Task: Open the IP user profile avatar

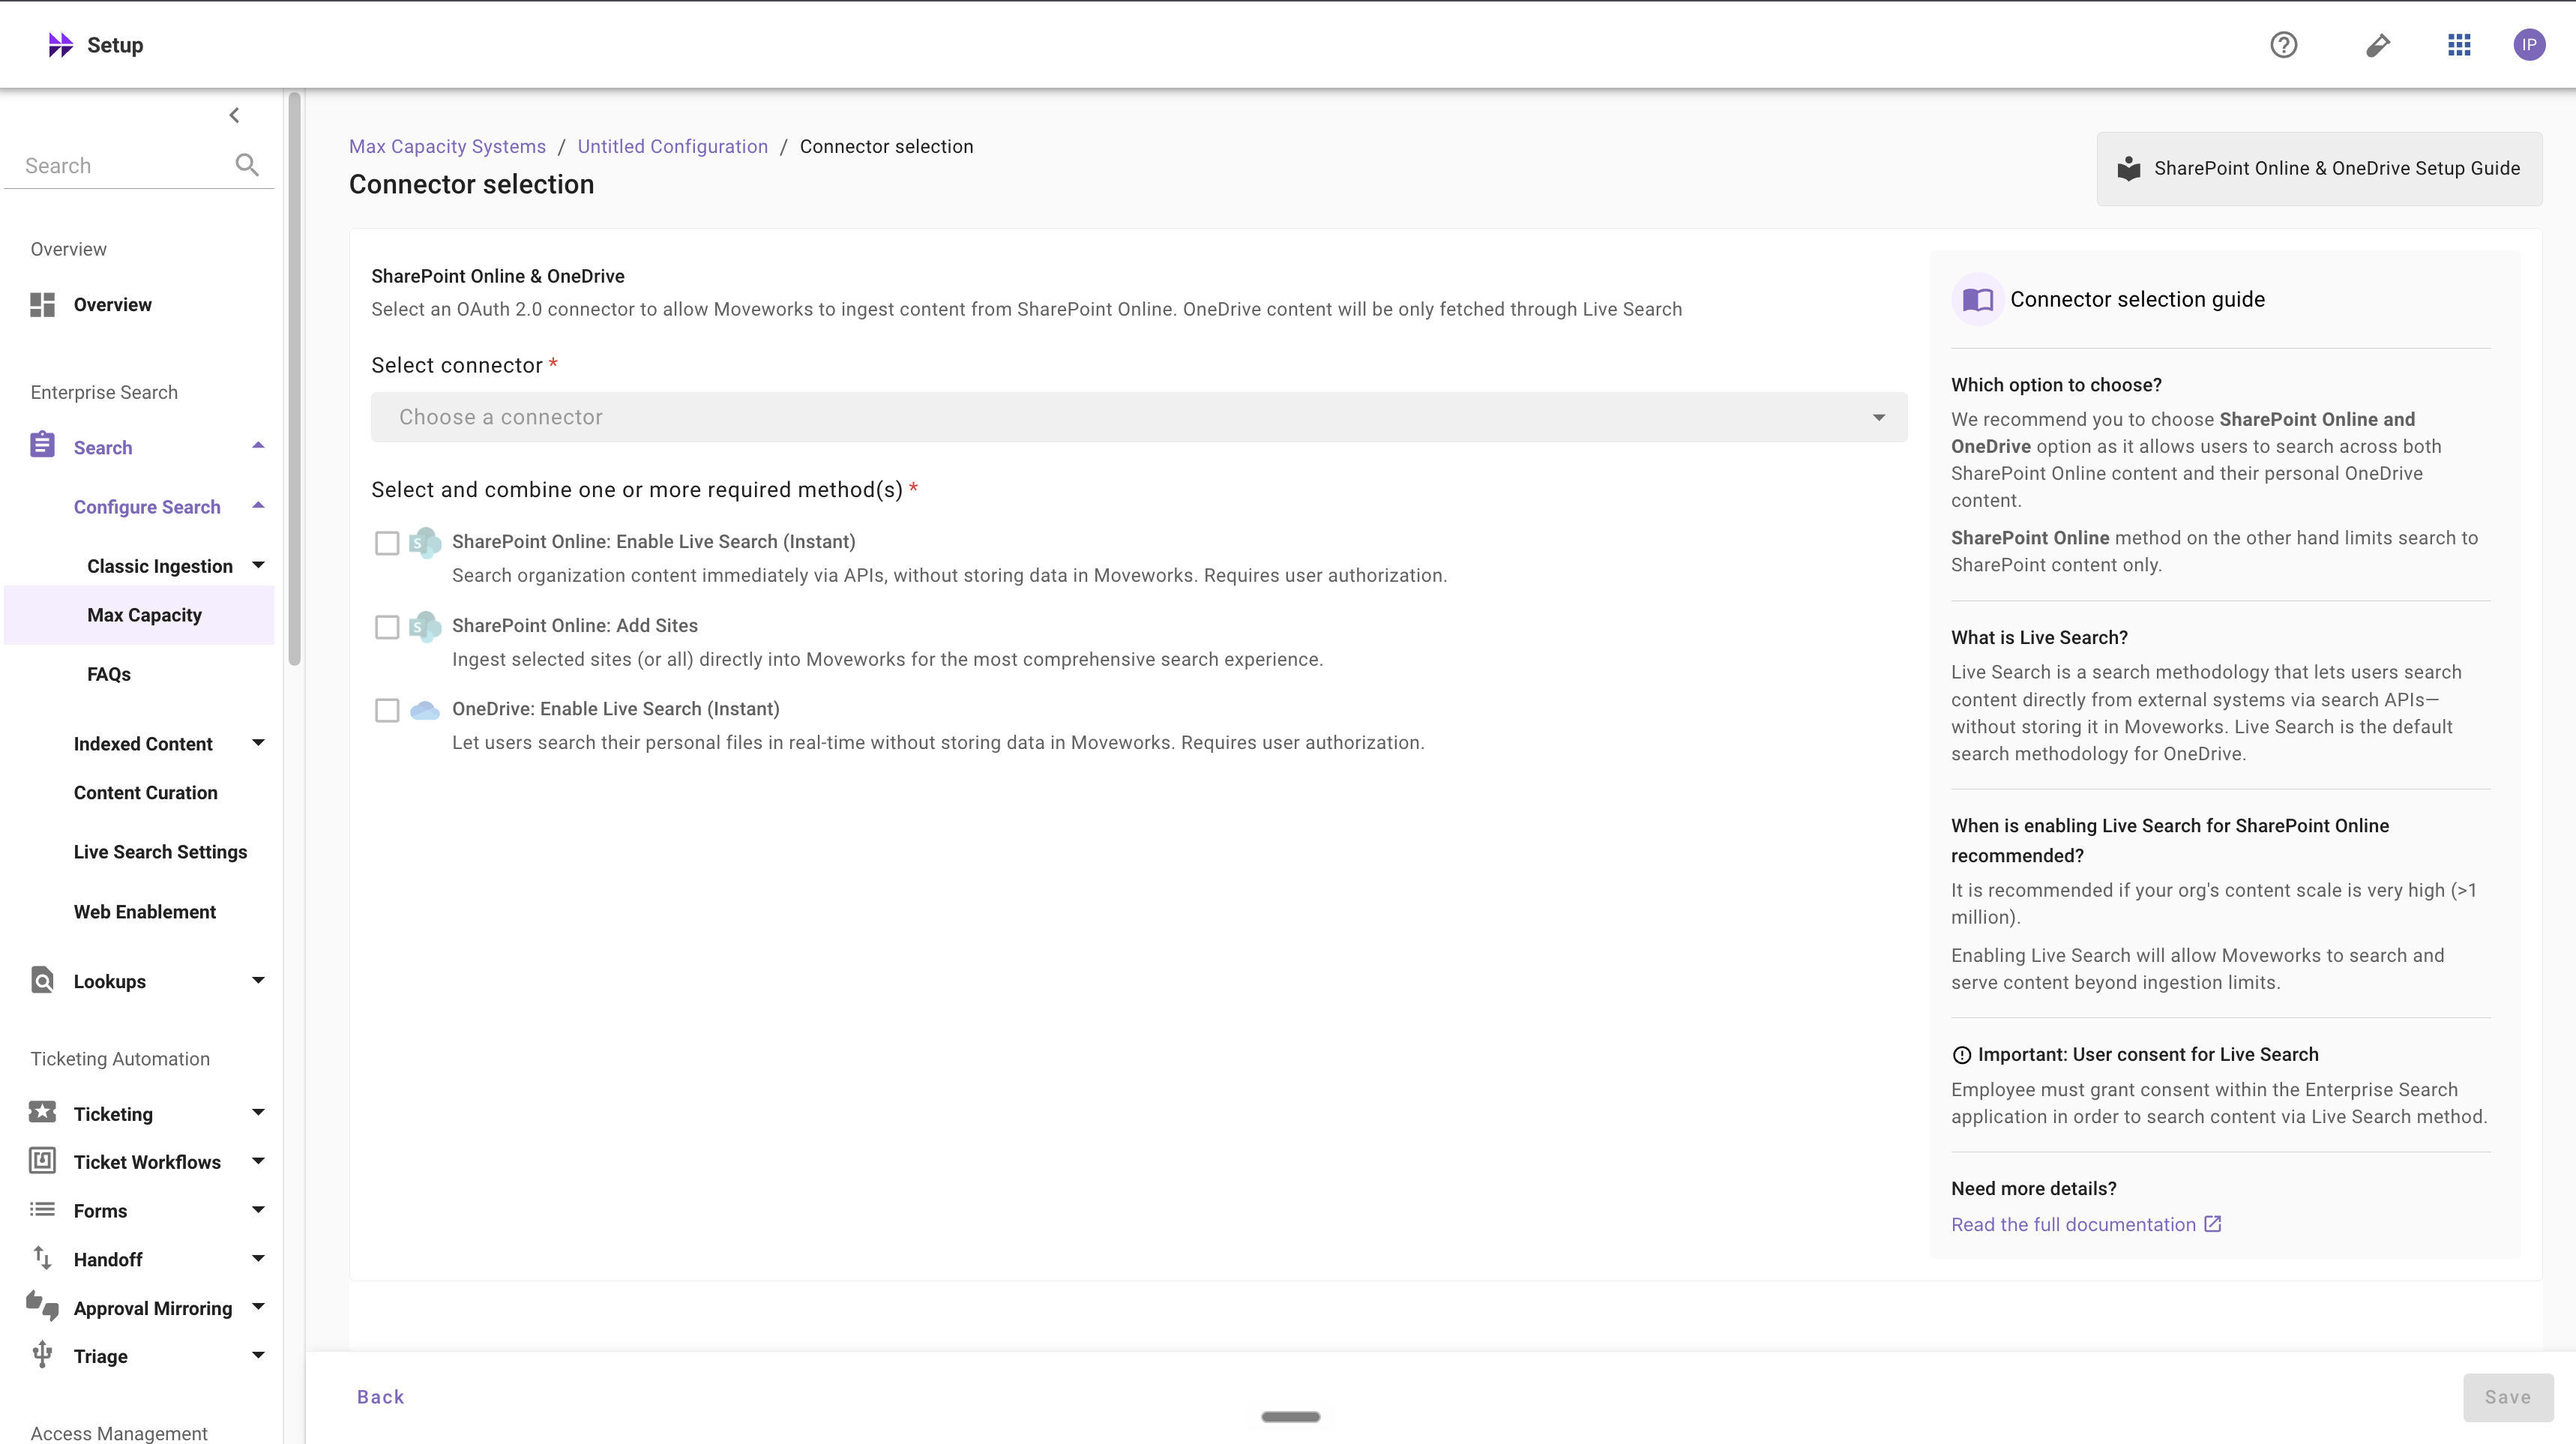Action: point(2529,45)
